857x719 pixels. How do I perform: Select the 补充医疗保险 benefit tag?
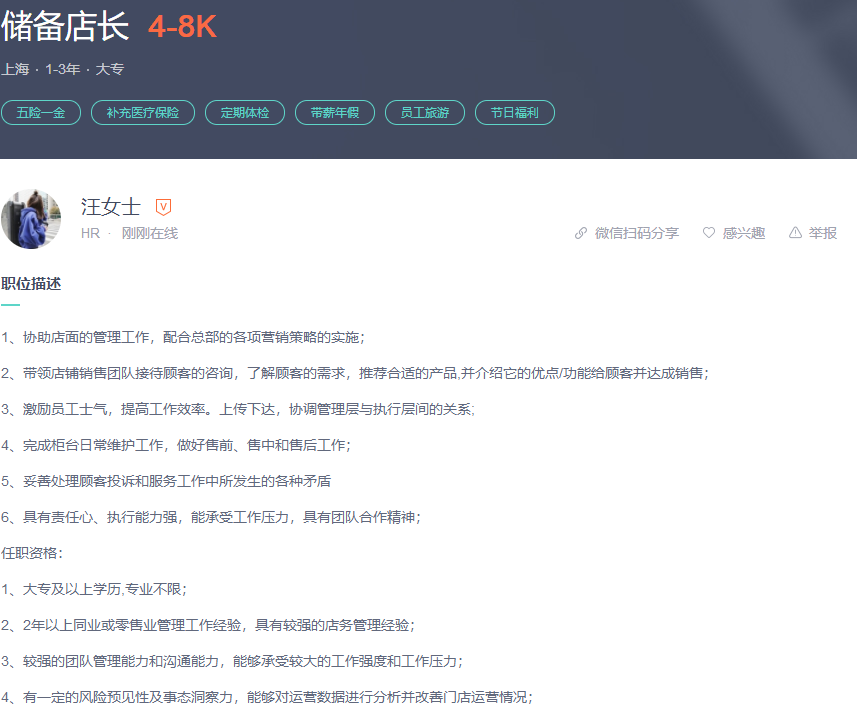143,113
